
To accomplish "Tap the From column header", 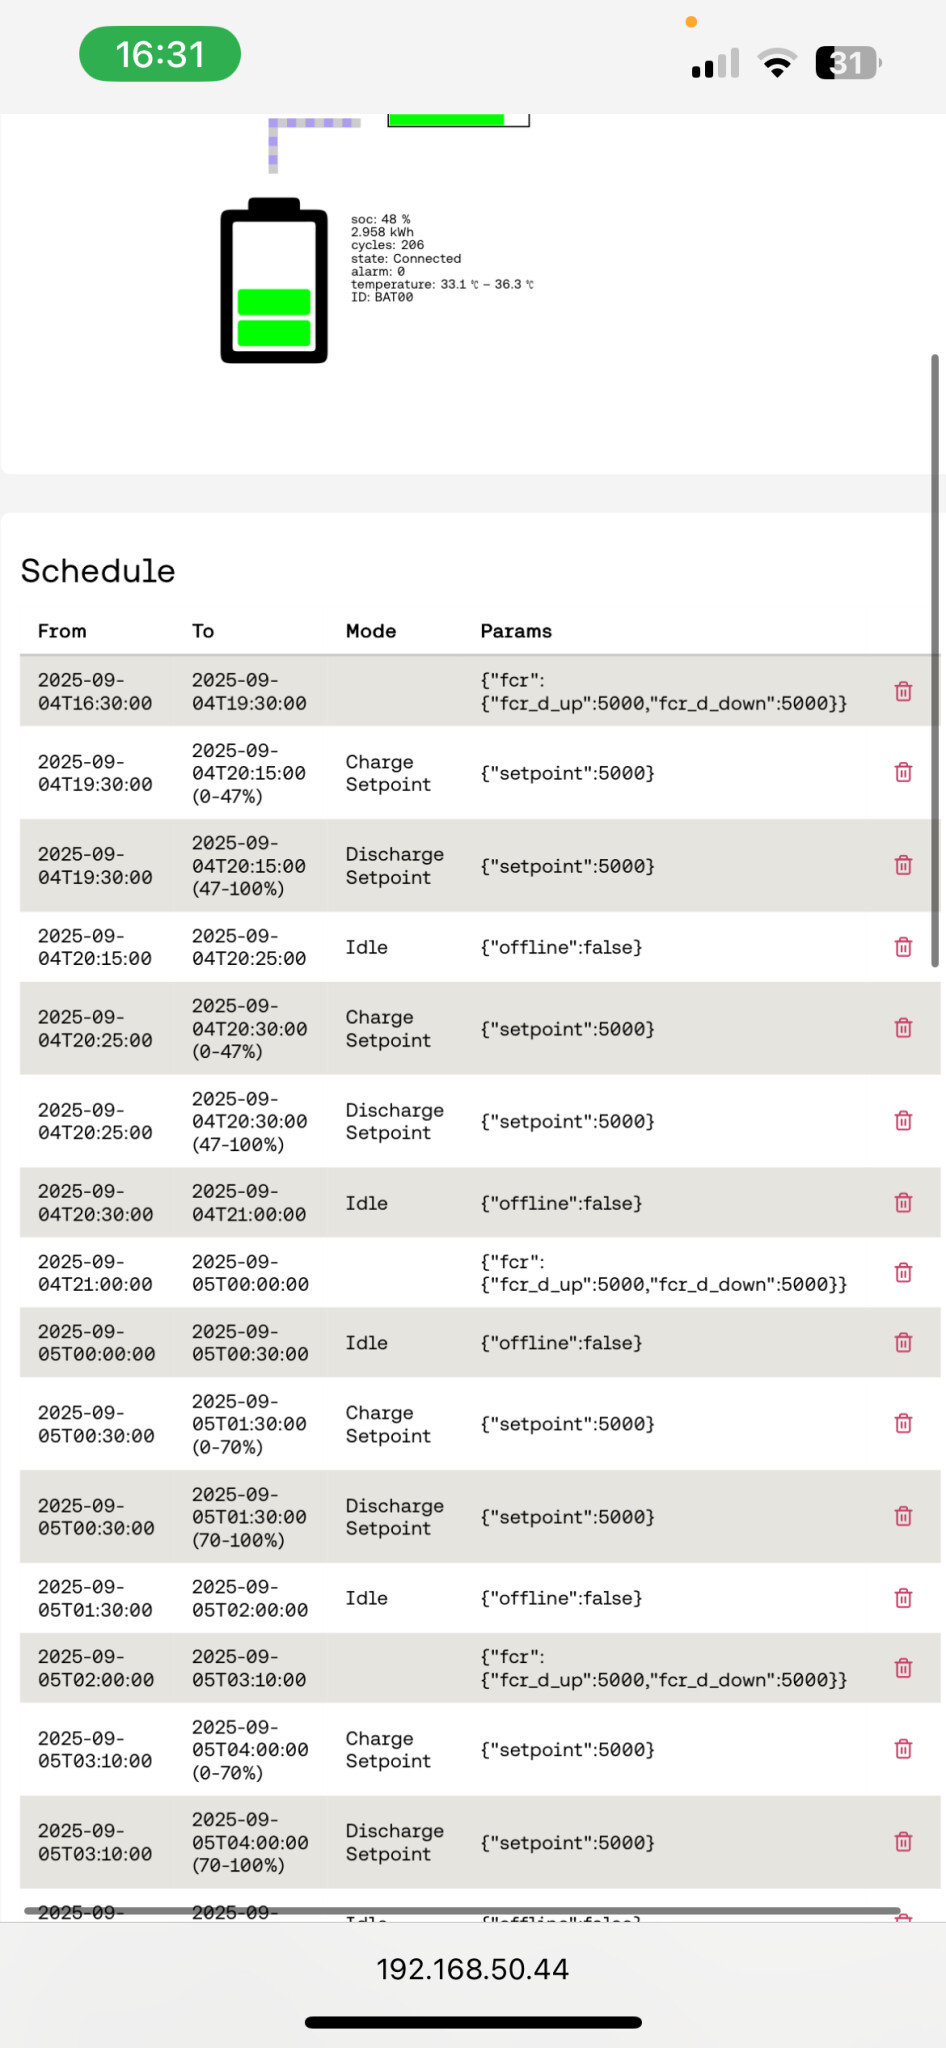I will (62, 631).
